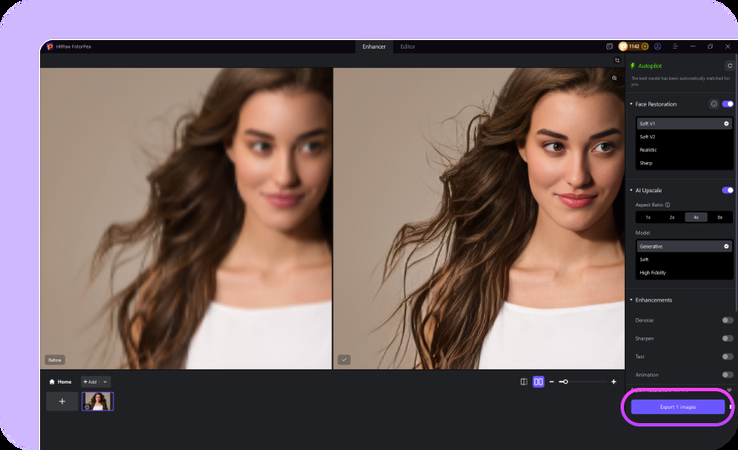Image resolution: width=738 pixels, height=450 pixels.
Task: Click Export 1 images button
Action: (x=678, y=407)
